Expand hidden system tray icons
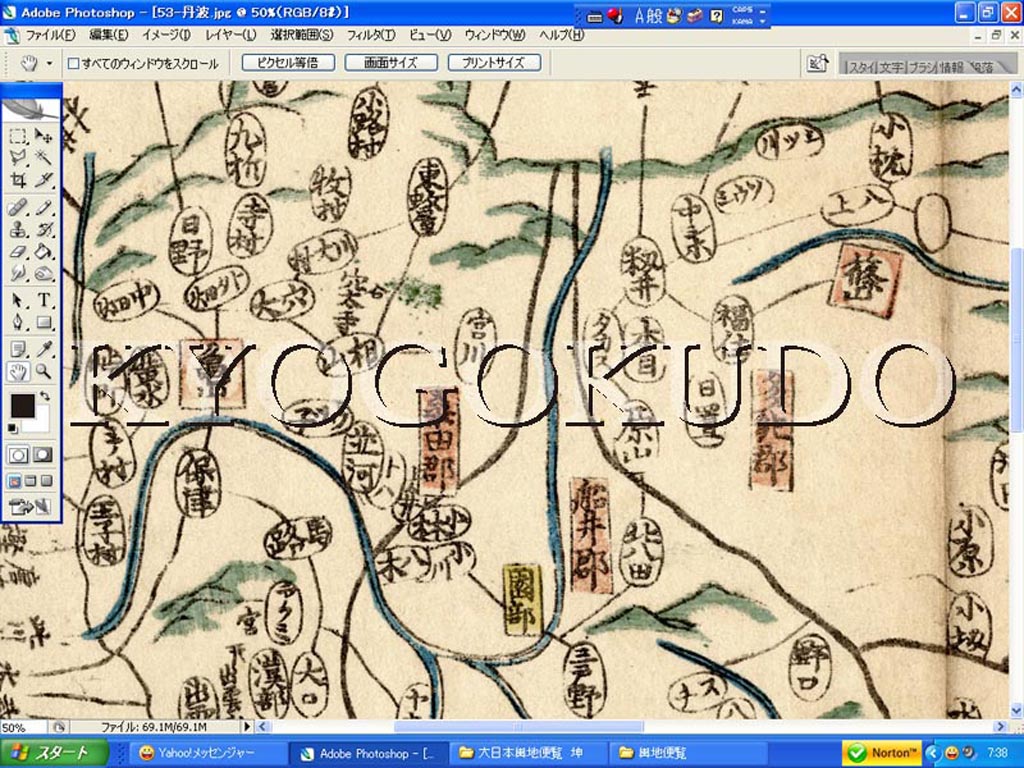This screenshot has height=768, width=1024. [932, 753]
